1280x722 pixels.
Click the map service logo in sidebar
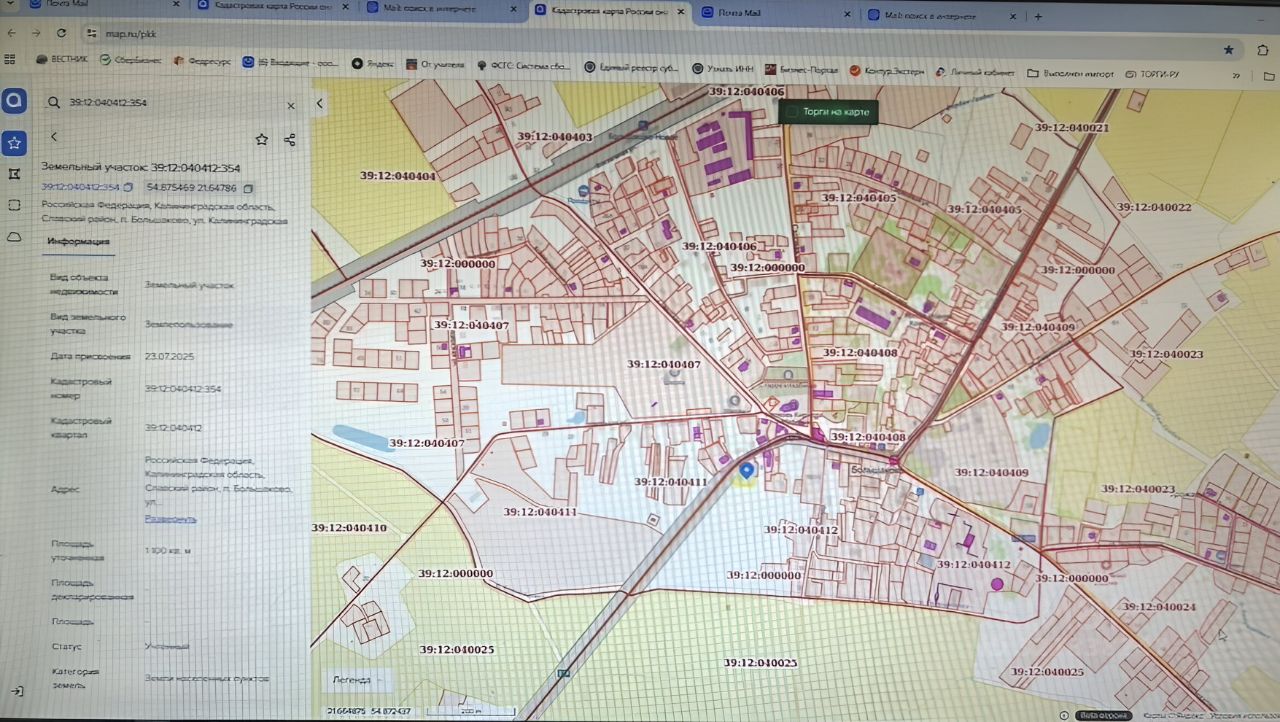14,102
